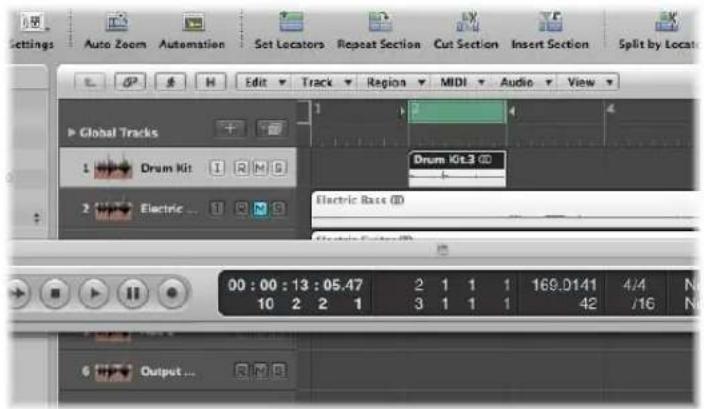Click the tempo value 169.0141
The height and width of the screenshot is (409, 704).
tap(564, 285)
